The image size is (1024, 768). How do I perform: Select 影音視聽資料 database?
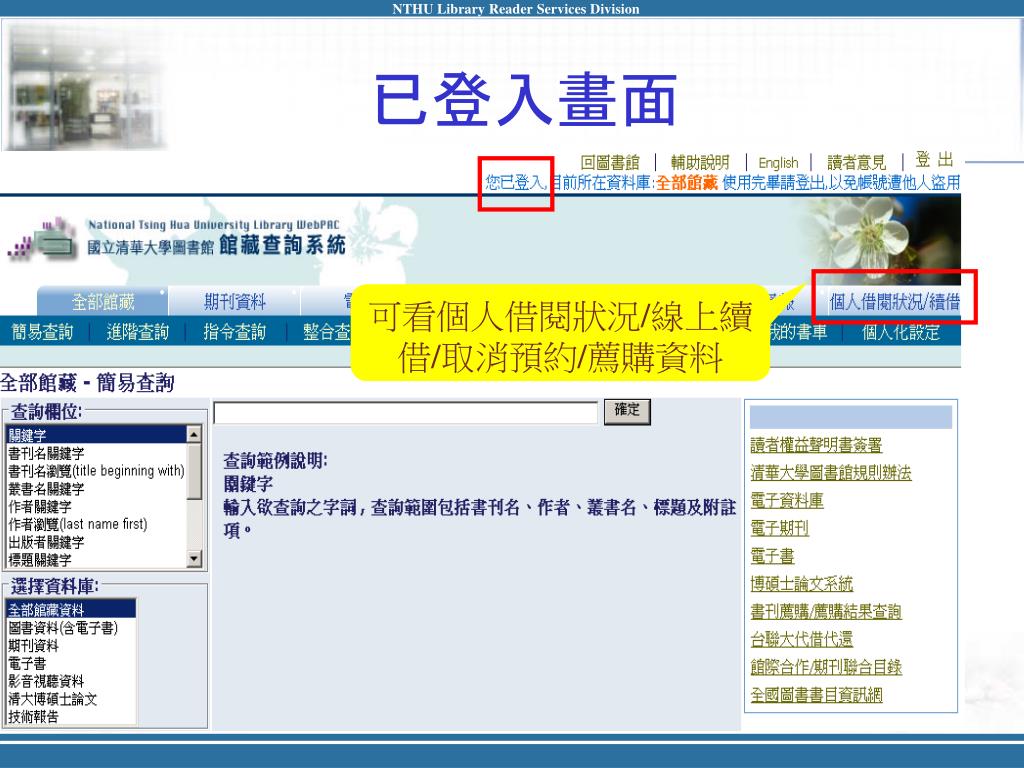coord(71,681)
